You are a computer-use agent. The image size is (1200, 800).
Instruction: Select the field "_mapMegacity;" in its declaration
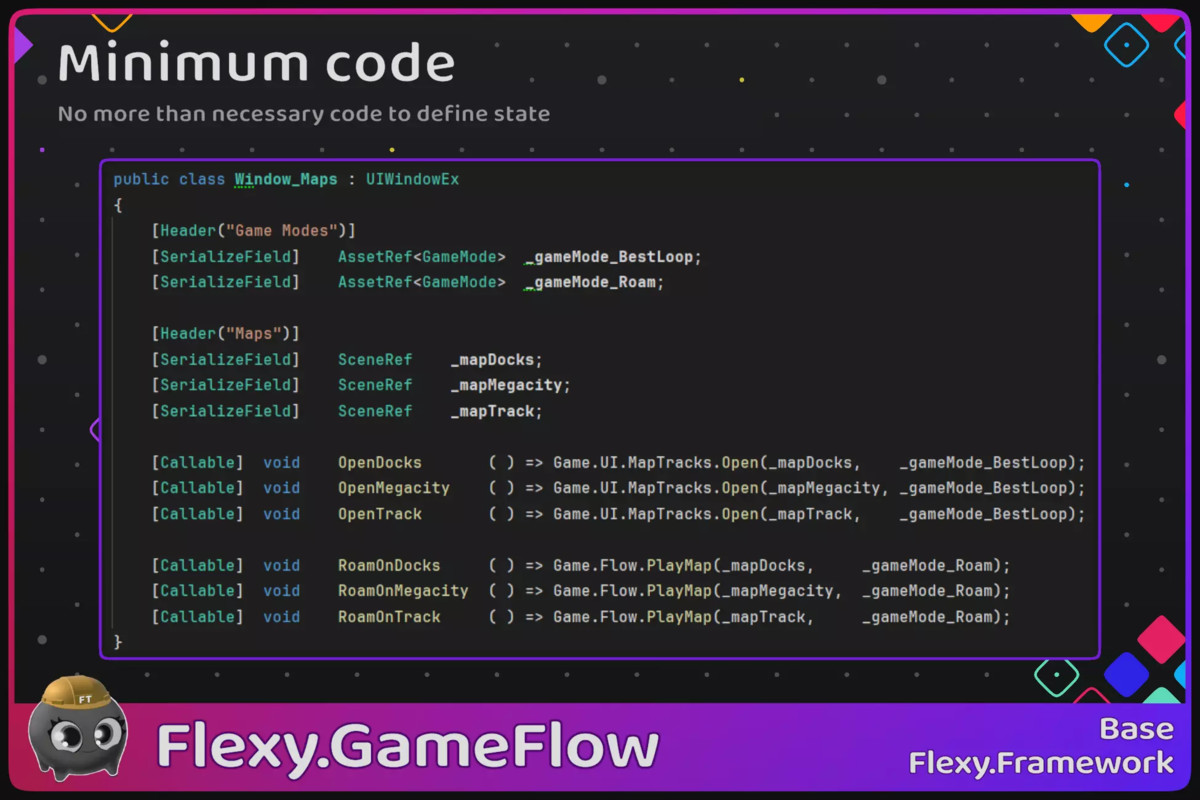pos(510,385)
